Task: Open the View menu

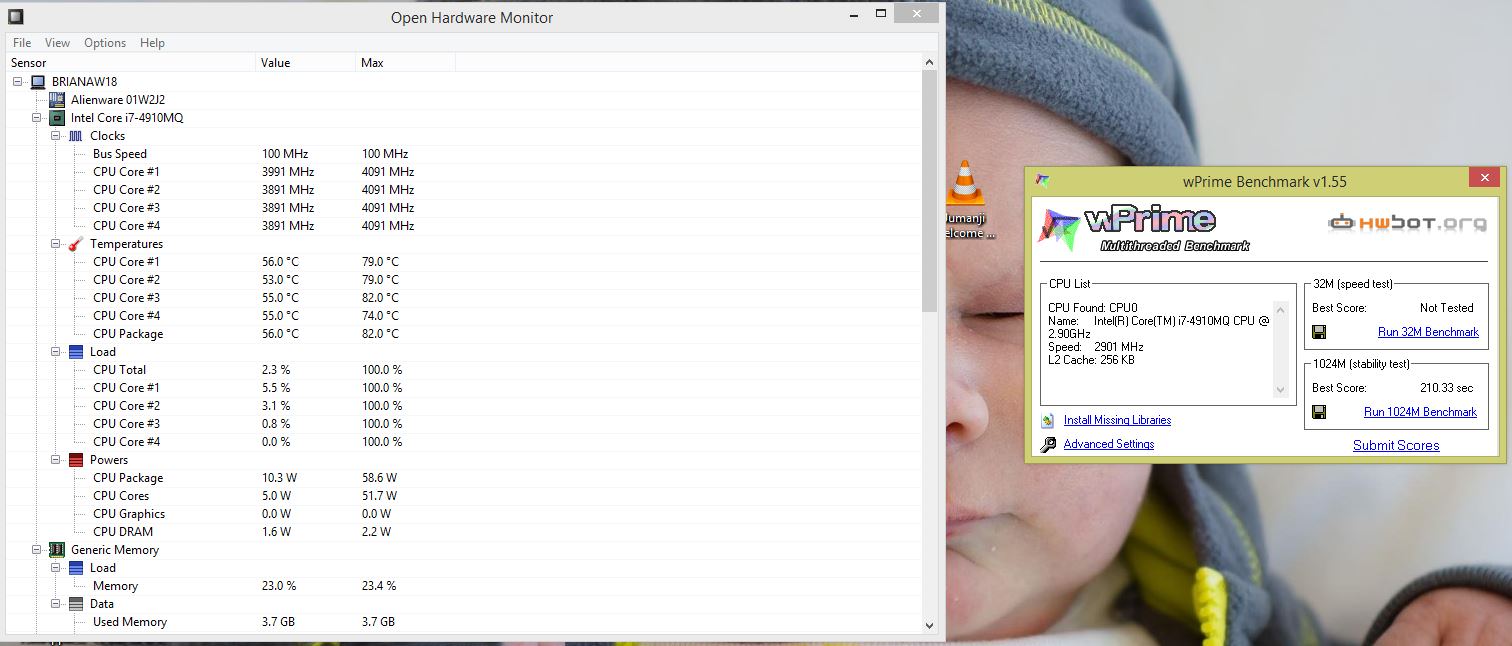Action: coord(58,43)
